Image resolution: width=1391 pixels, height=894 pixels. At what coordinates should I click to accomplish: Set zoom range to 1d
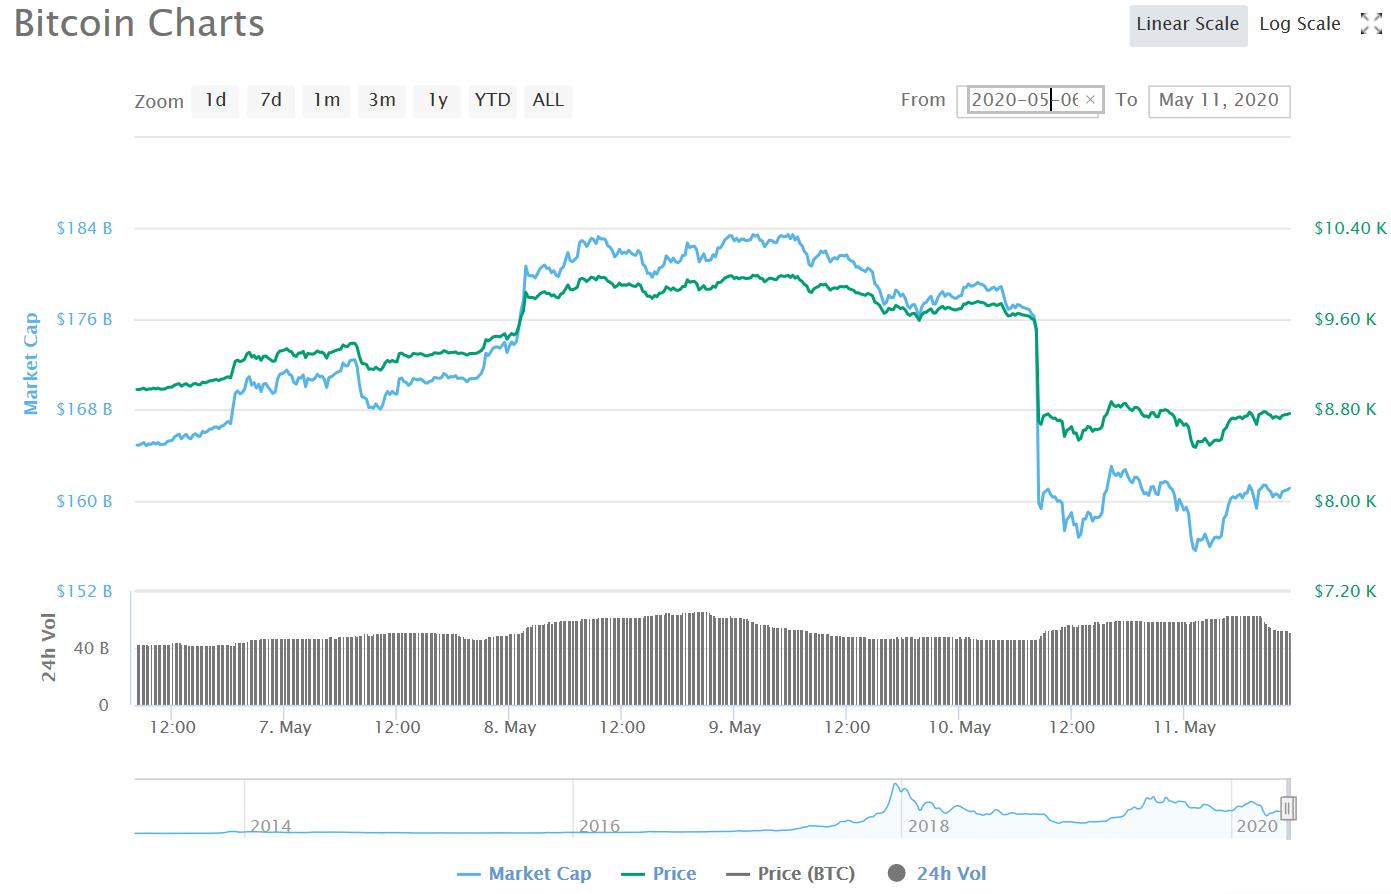pyautogui.click(x=215, y=100)
